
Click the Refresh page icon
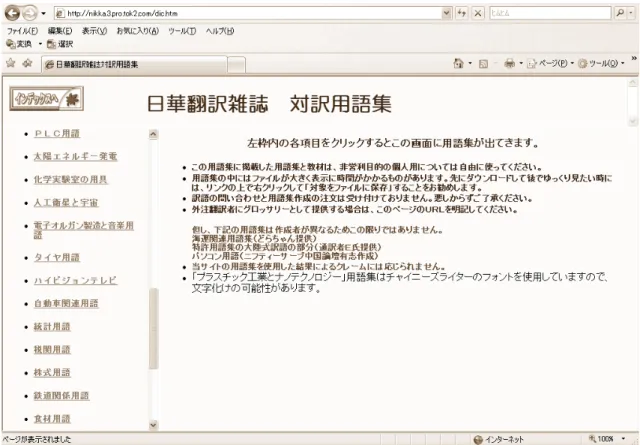tap(461, 13)
